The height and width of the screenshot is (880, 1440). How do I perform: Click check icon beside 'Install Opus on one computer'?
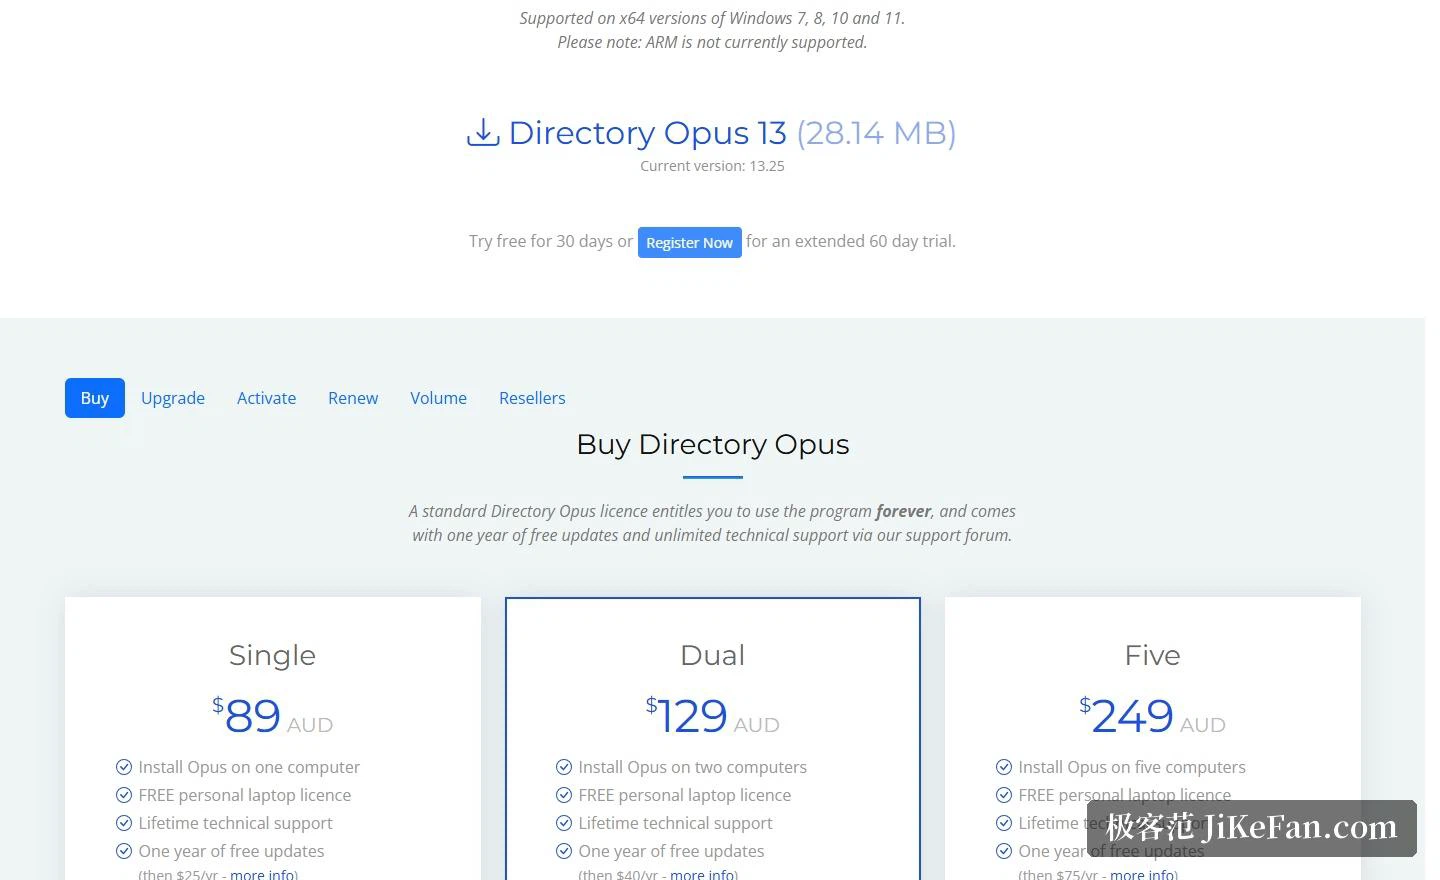point(124,767)
